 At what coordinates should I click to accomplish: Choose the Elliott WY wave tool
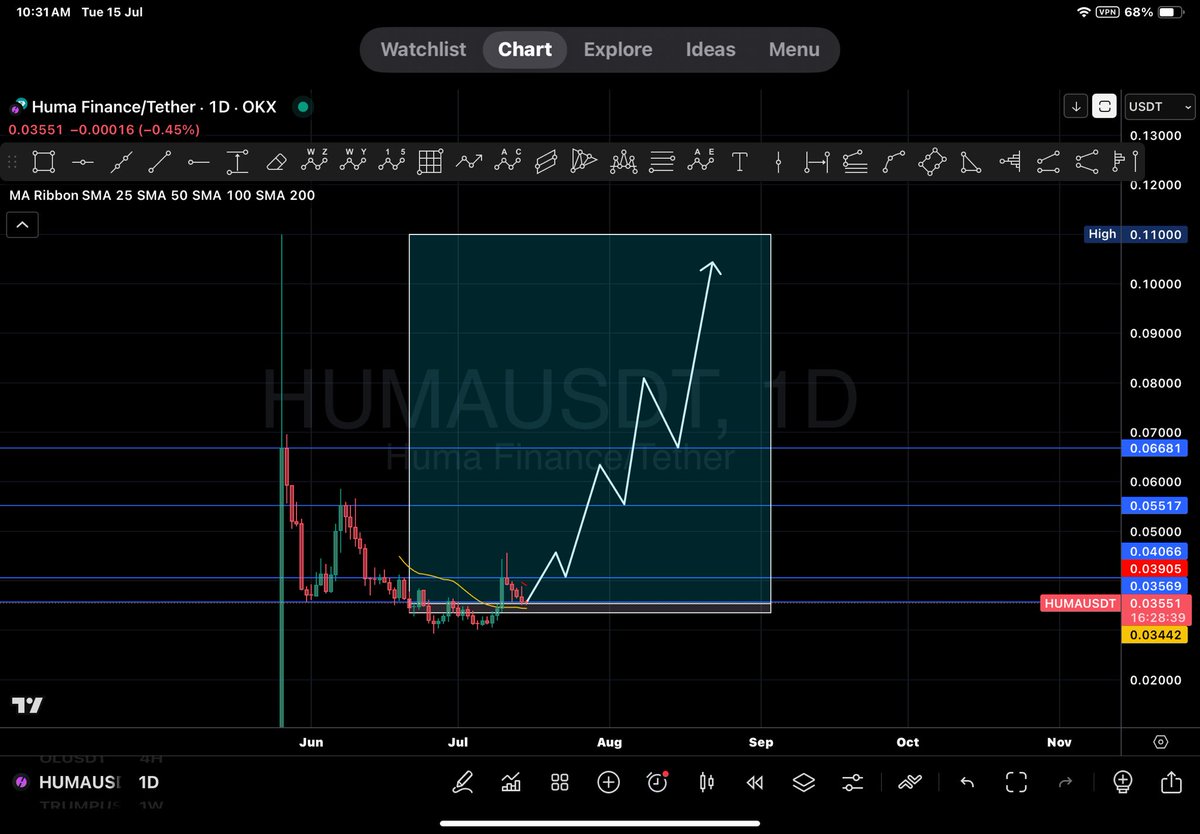(353, 162)
